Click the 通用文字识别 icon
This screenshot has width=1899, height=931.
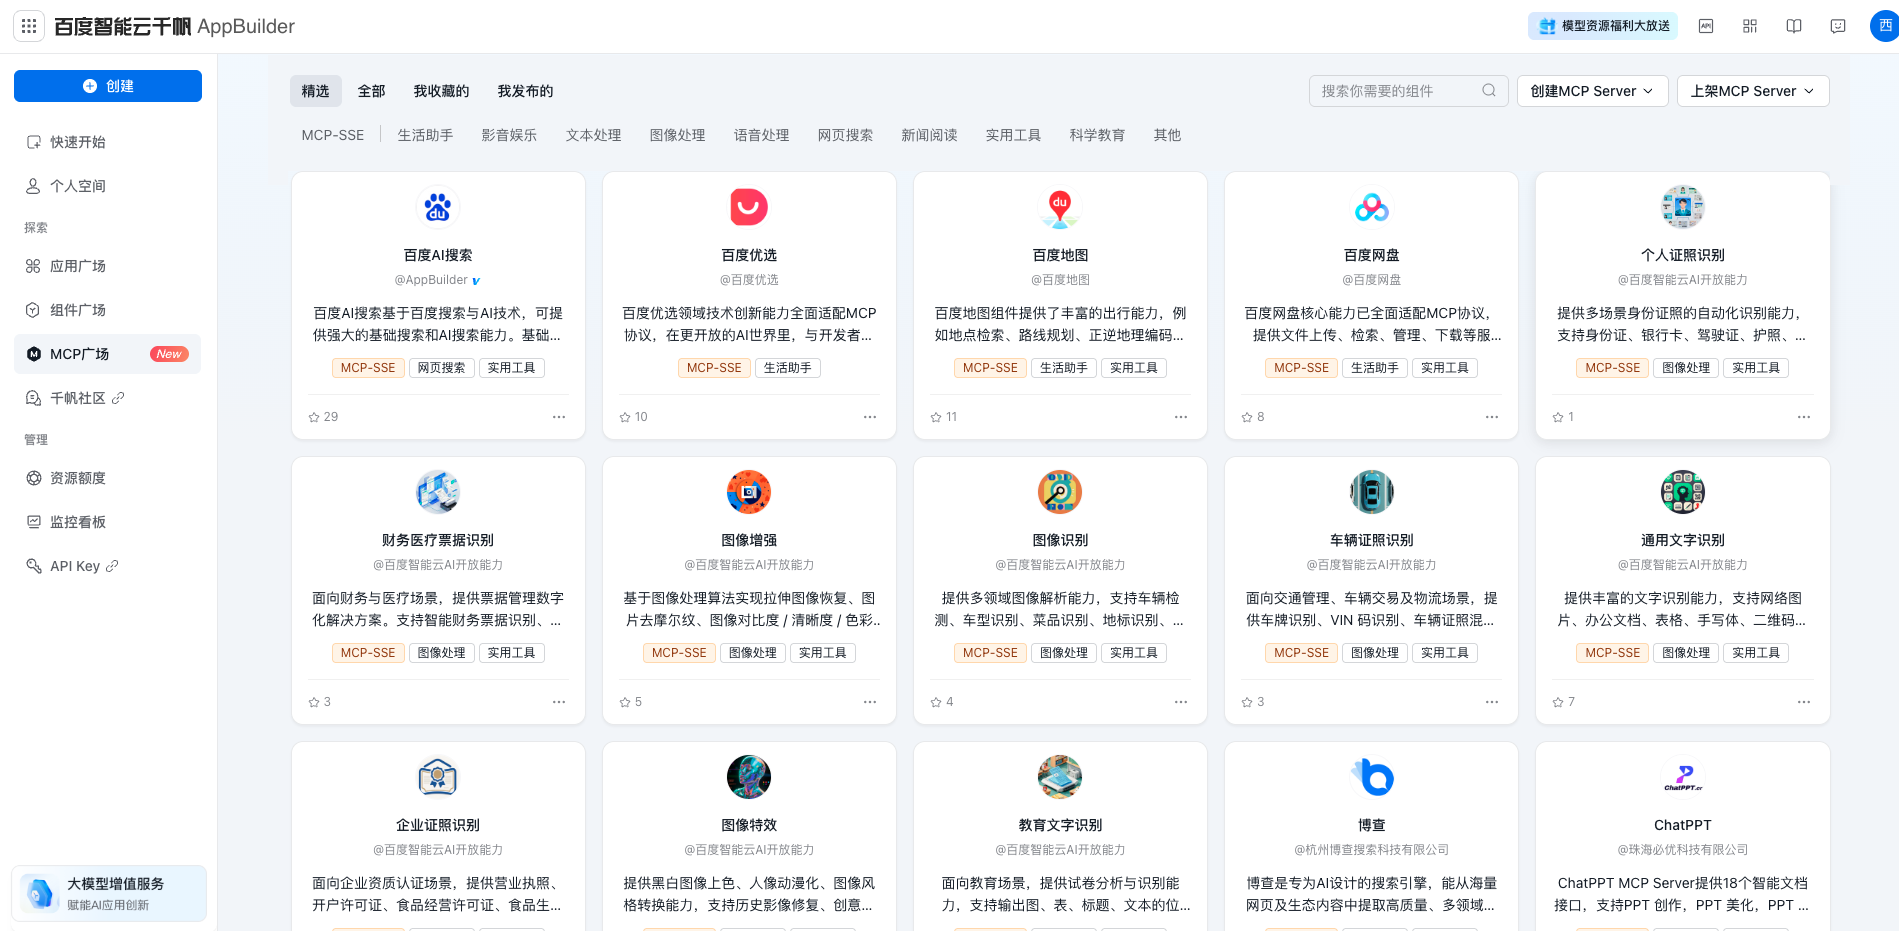coord(1683,492)
